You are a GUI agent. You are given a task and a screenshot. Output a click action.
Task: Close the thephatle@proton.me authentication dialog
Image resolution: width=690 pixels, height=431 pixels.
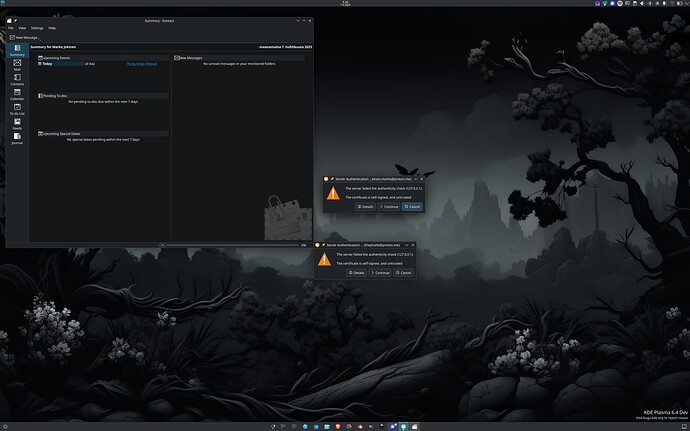[413, 245]
